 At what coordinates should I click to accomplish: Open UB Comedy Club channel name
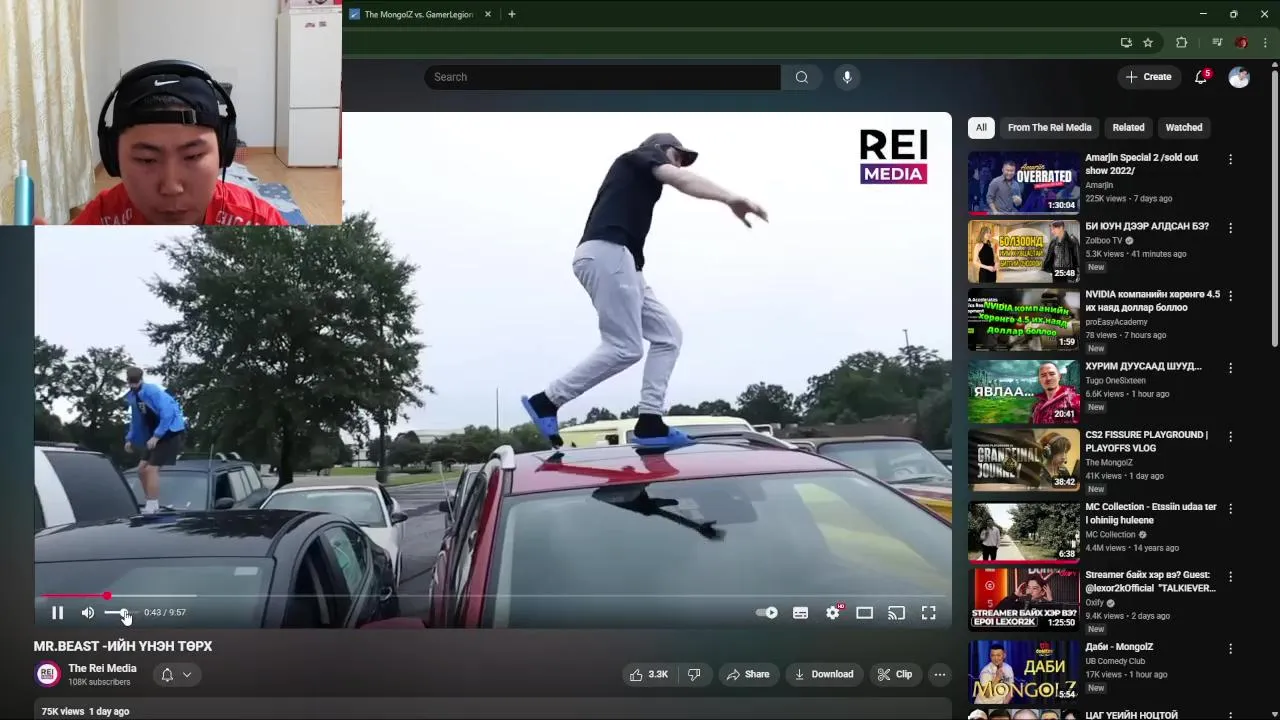(1116, 662)
